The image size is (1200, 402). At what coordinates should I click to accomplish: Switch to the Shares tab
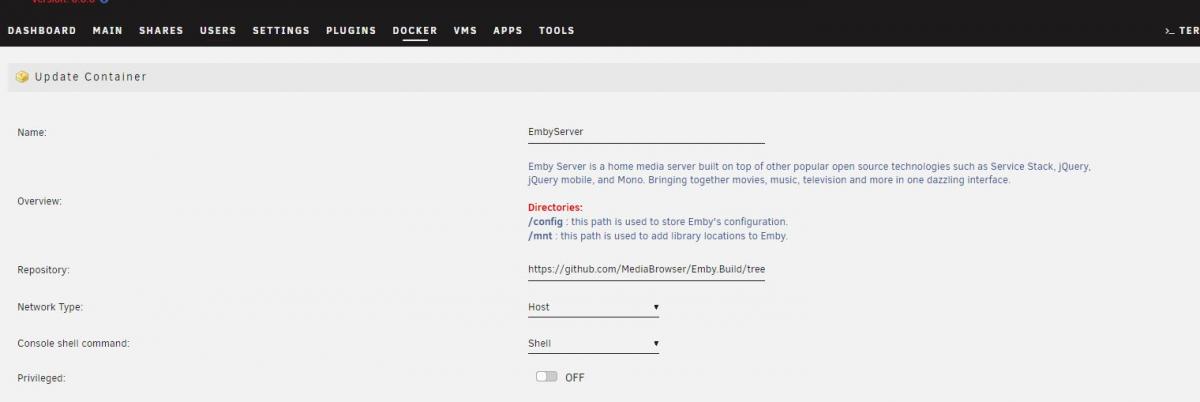(x=161, y=31)
